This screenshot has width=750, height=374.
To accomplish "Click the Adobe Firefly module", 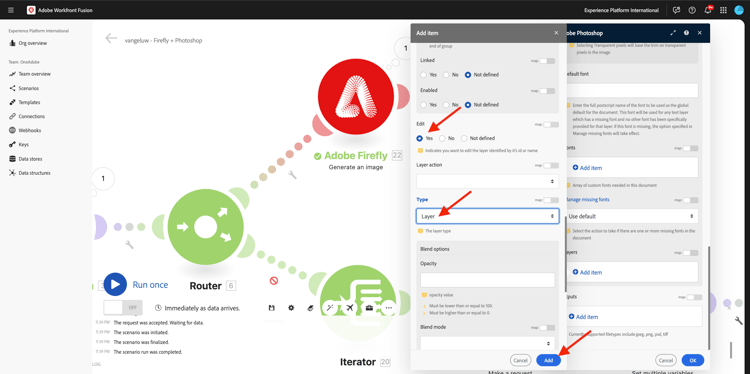I will pyautogui.click(x=356, y=97).
